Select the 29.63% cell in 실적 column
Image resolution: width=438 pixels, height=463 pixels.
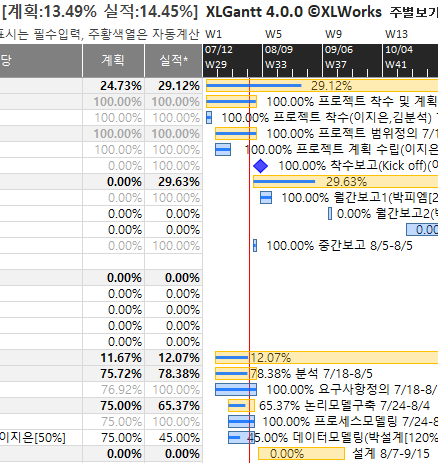[x=173, y=182]
